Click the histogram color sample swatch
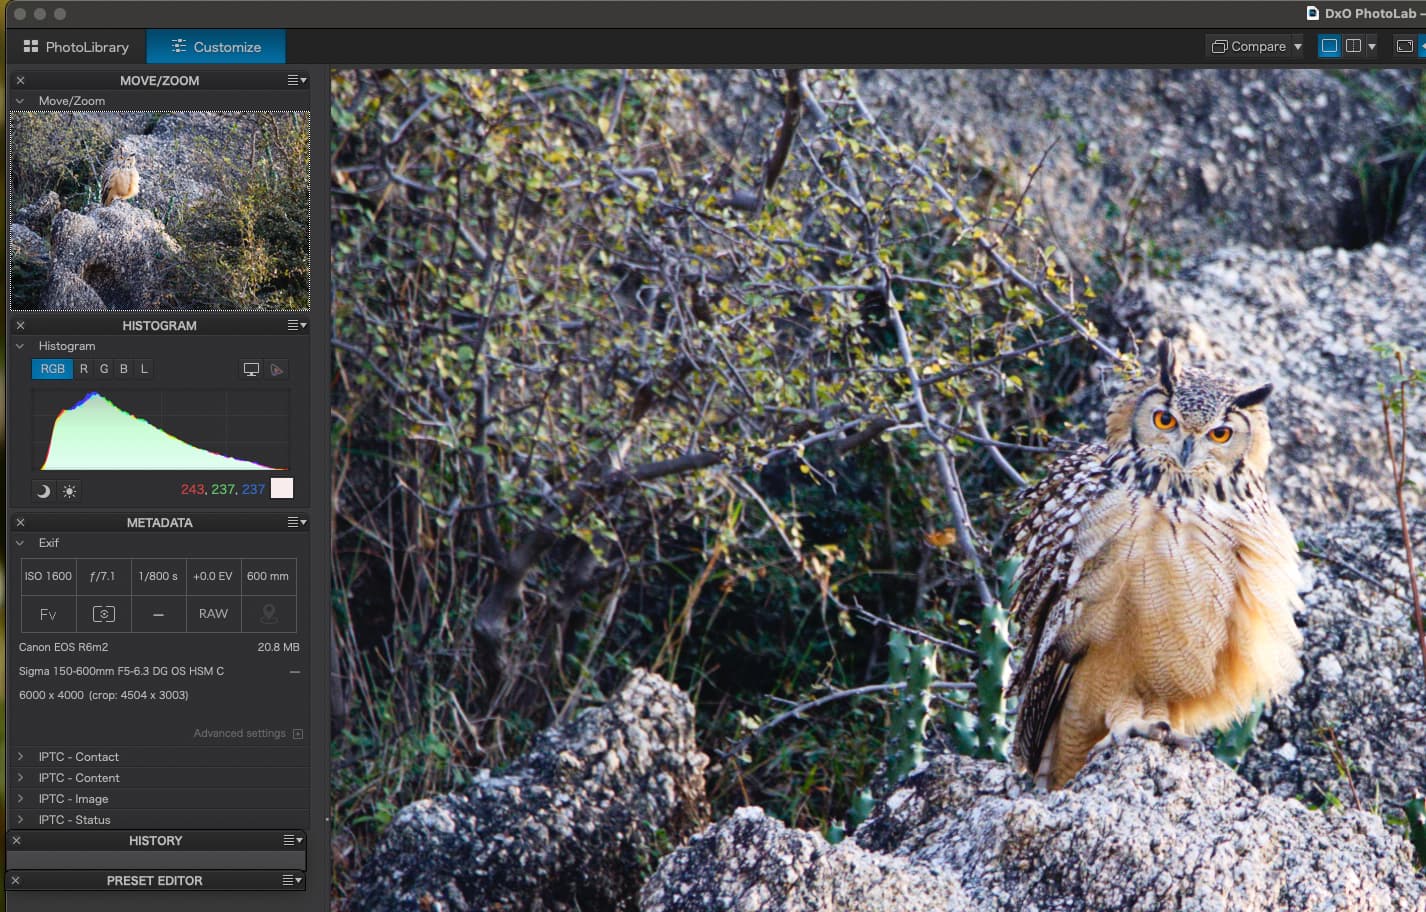The image size is (1426, 912). (x=282, y=488)
